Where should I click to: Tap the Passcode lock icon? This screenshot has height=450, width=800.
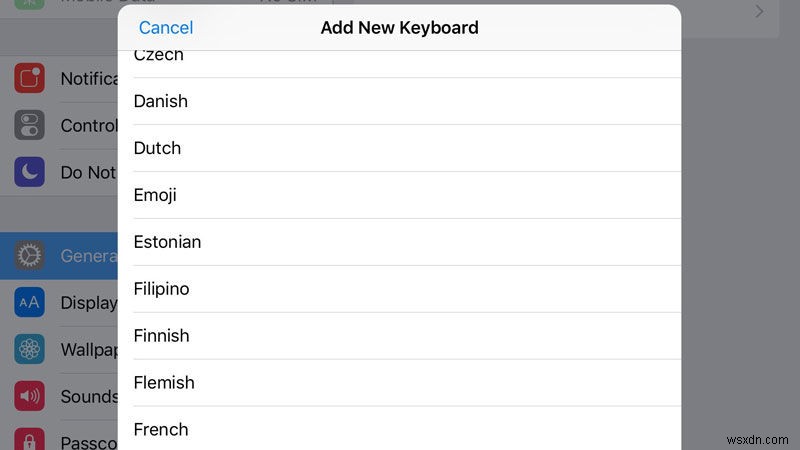[x=30, y=438]
